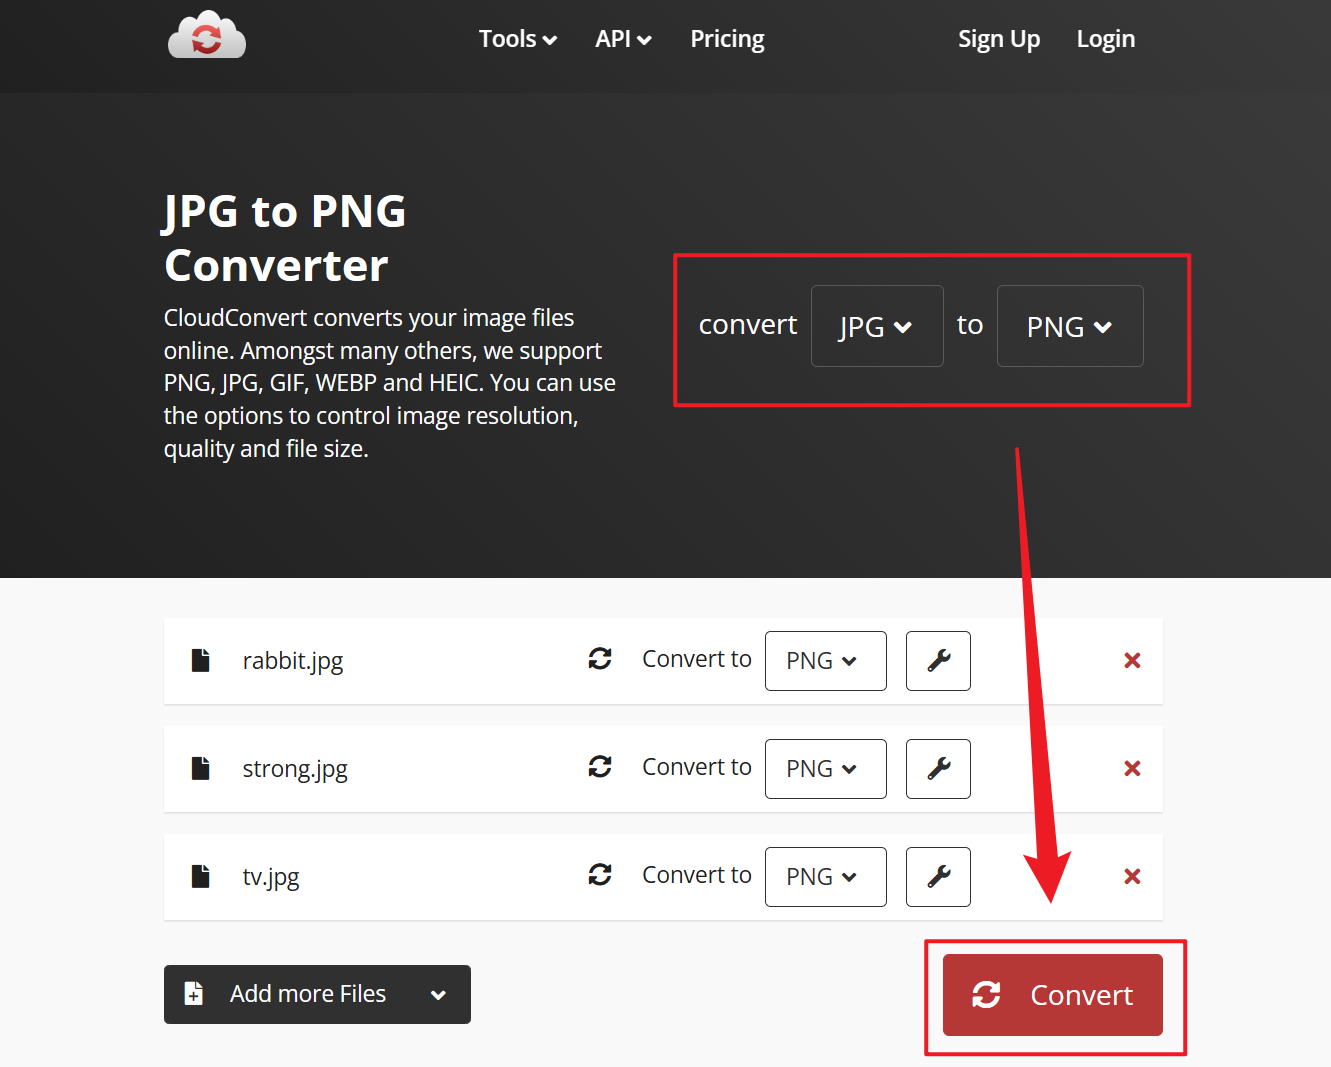The height and width of the screenshot is (1067, 1331).
Task: Remove tv.jpg from the file list
Action: [x=1131, y=877]
